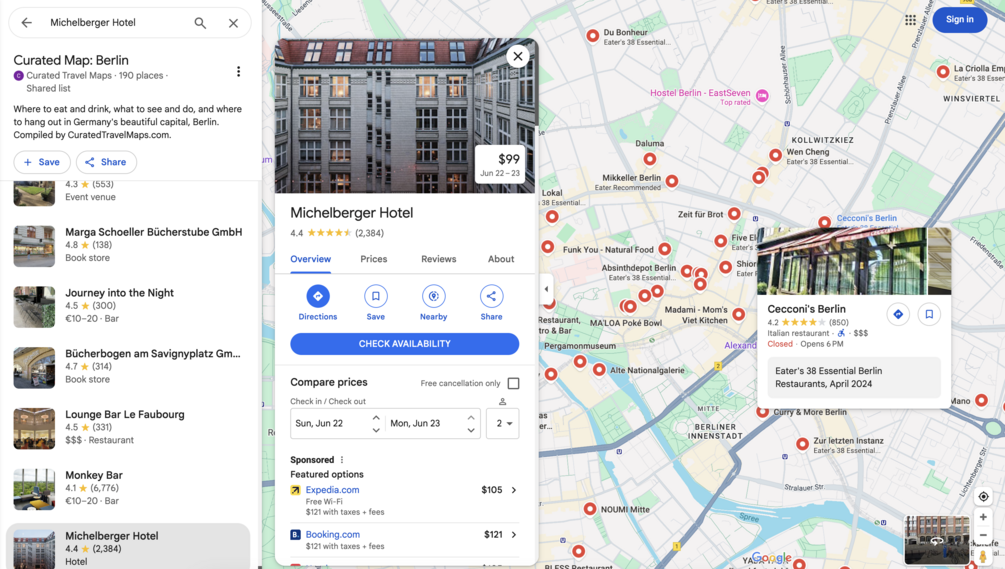1005x569 pixels.
Task: Click the Share icon in hotel card
Action: coord(491,296)
